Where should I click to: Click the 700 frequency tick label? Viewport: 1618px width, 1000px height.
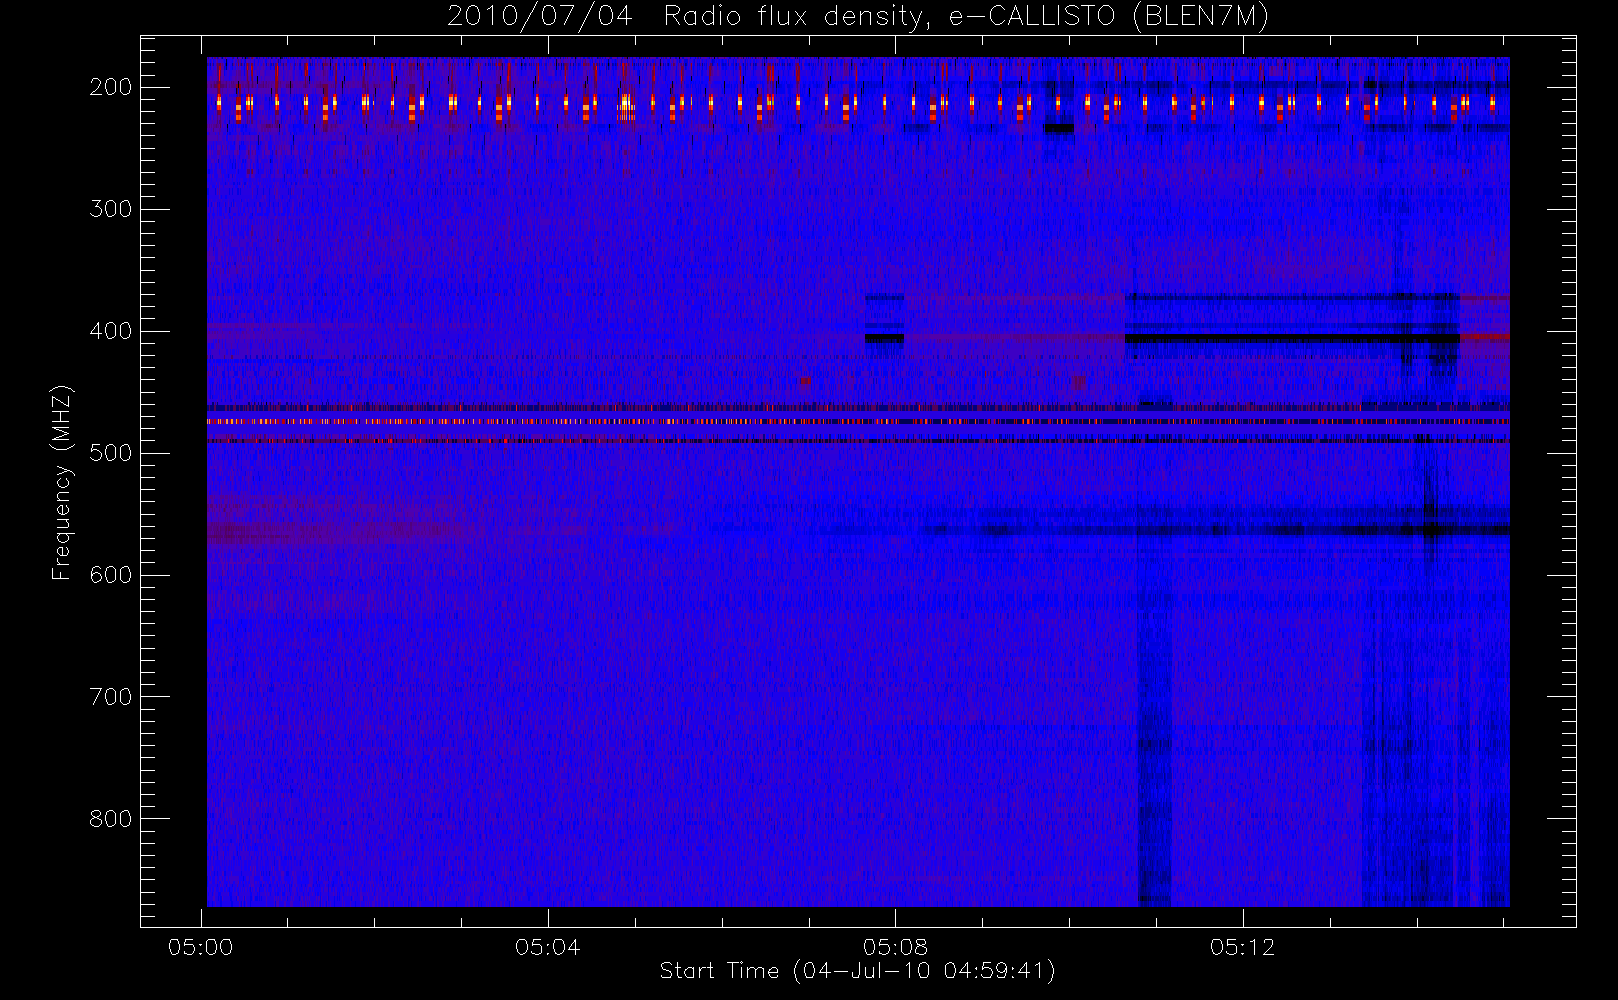111,697
